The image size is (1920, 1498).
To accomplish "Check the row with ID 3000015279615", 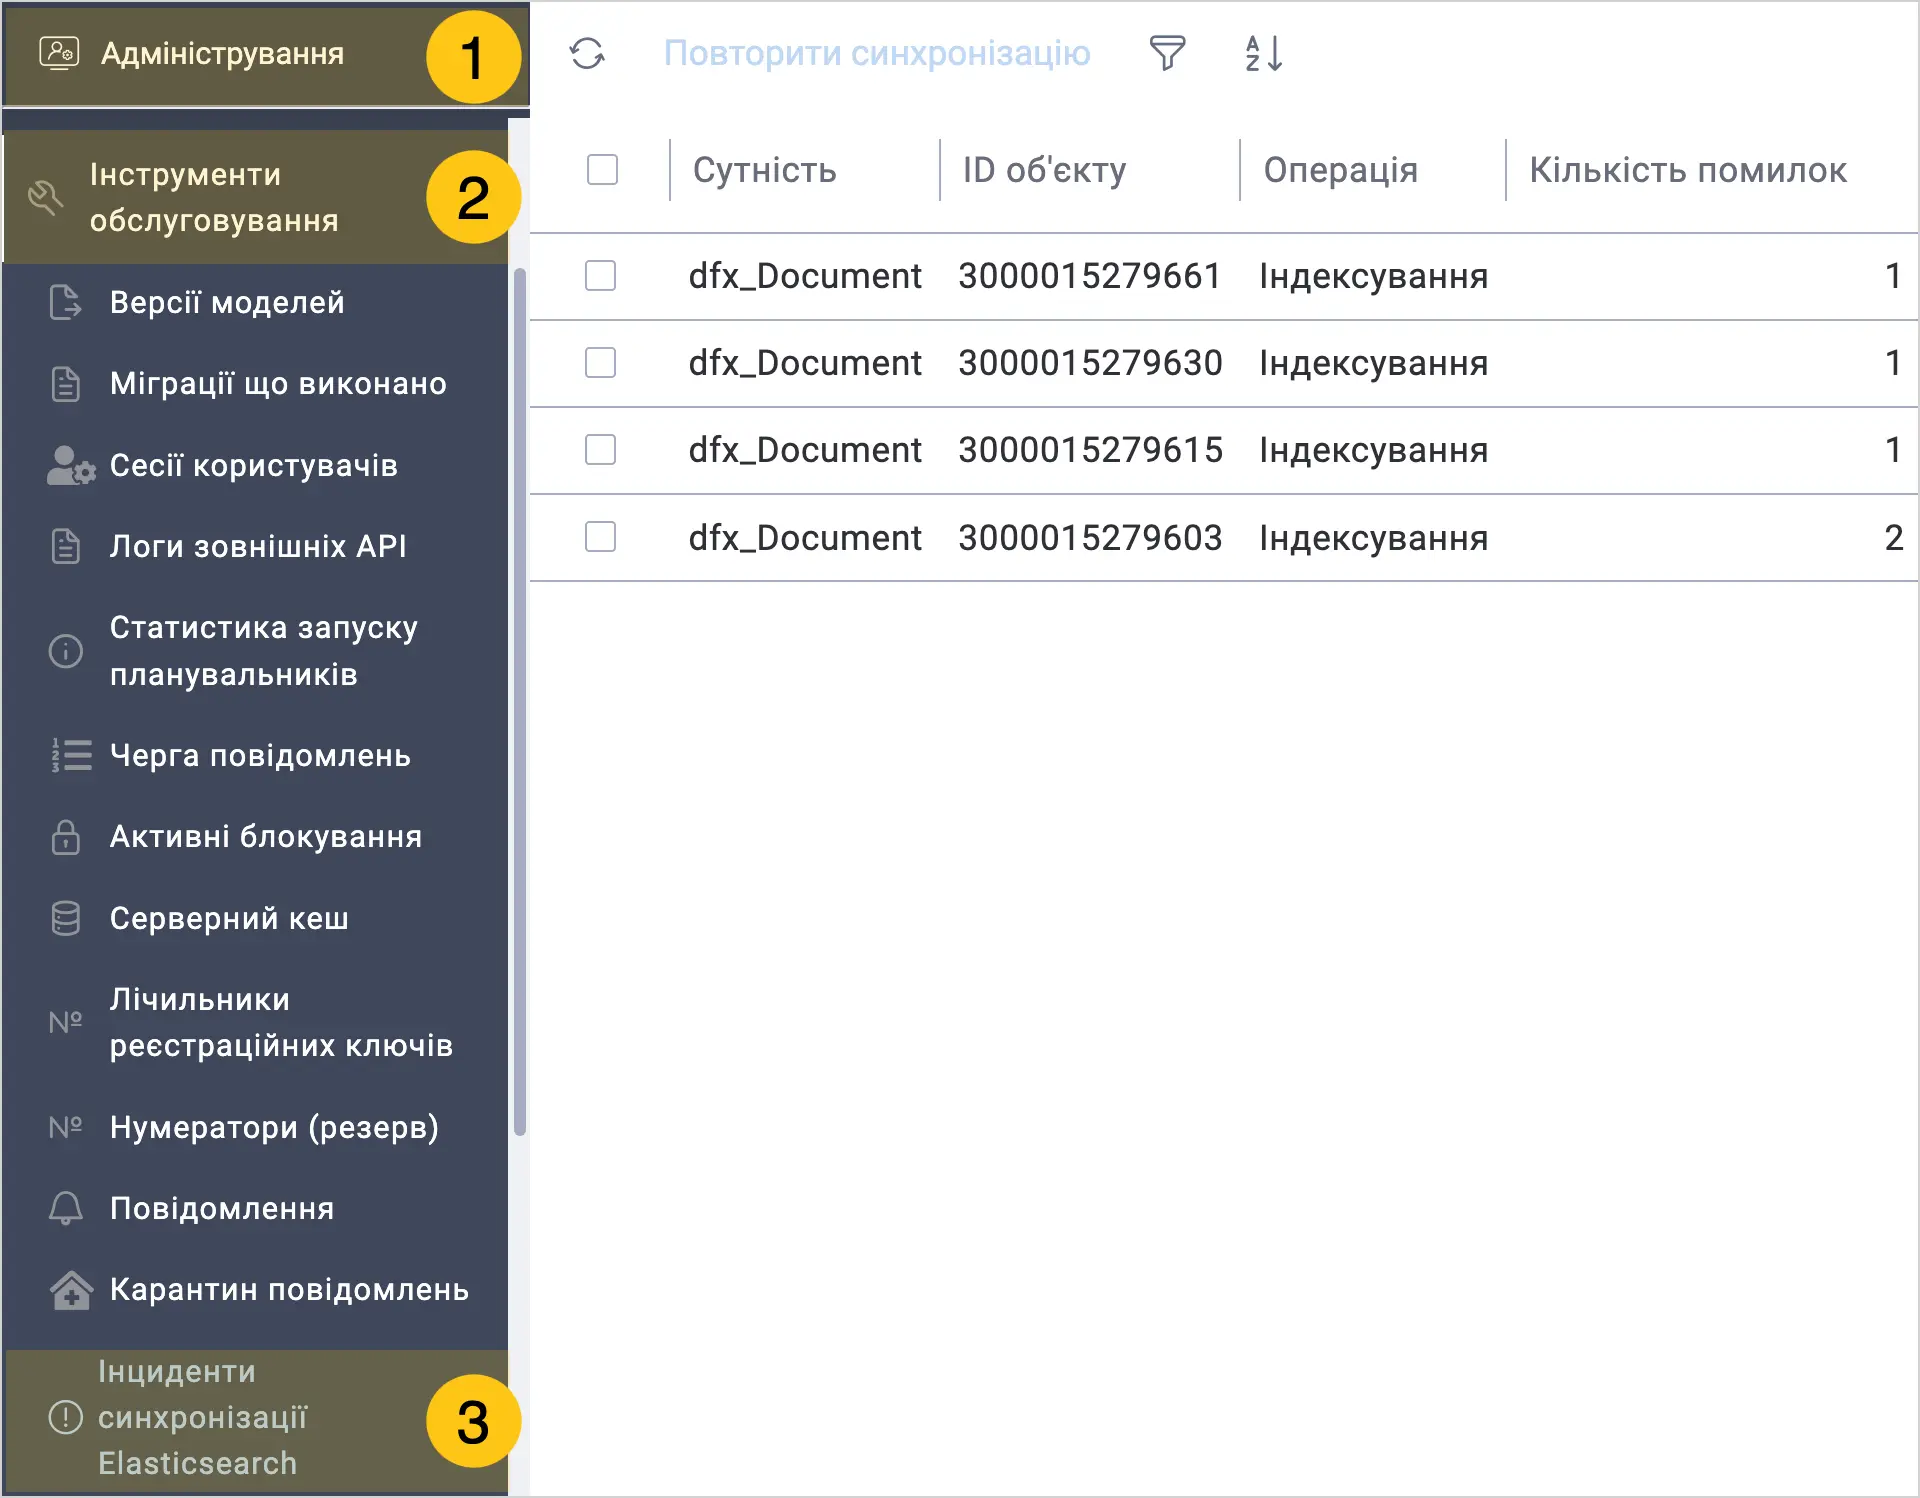I will [x=600, y=449].
